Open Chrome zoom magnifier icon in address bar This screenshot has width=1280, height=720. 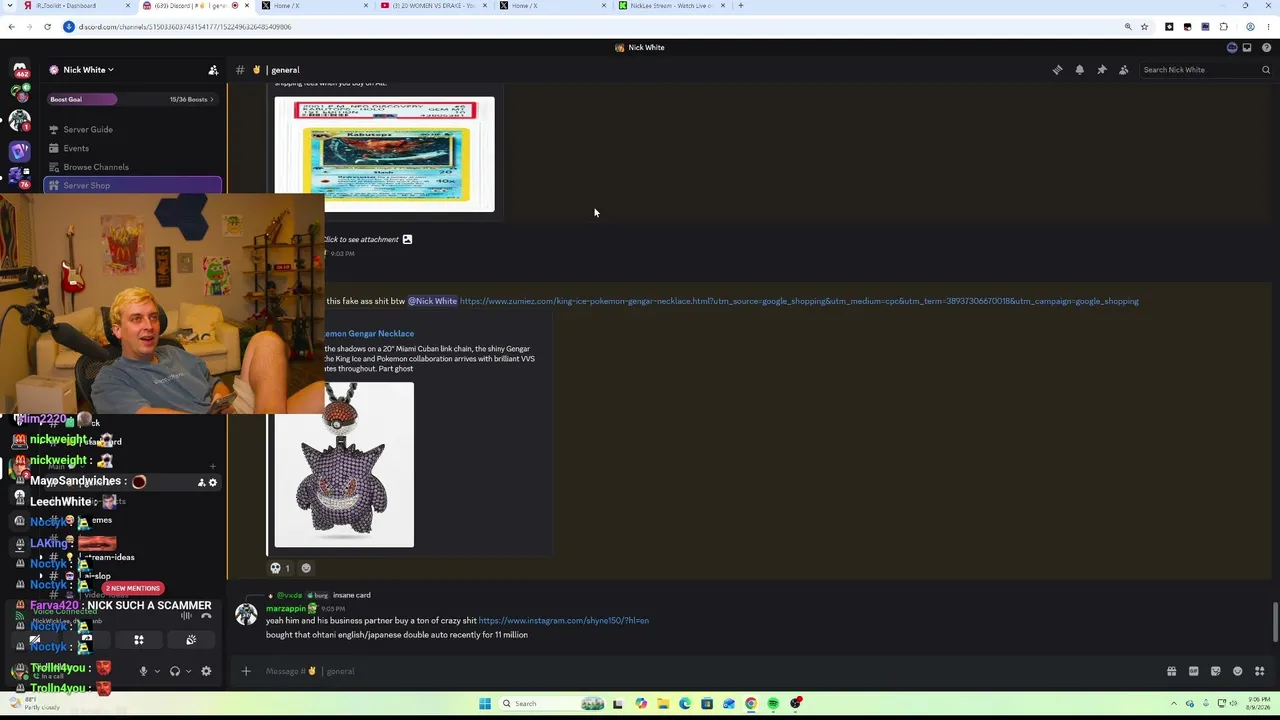click(1128, 27)
